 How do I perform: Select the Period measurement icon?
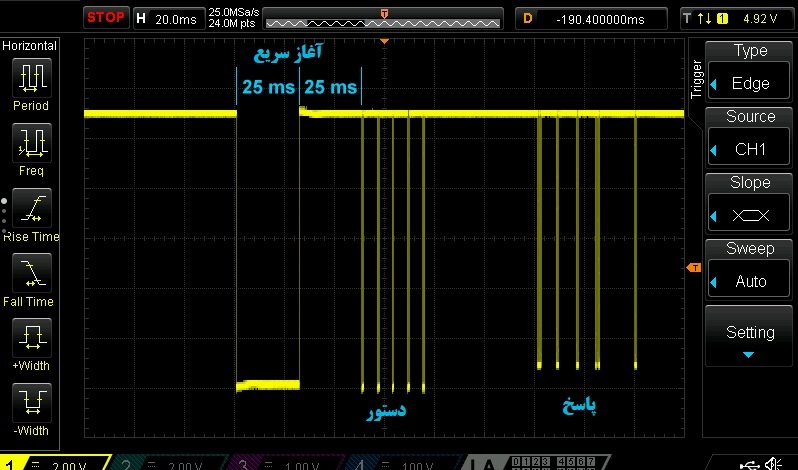click(x=32, y=78)
